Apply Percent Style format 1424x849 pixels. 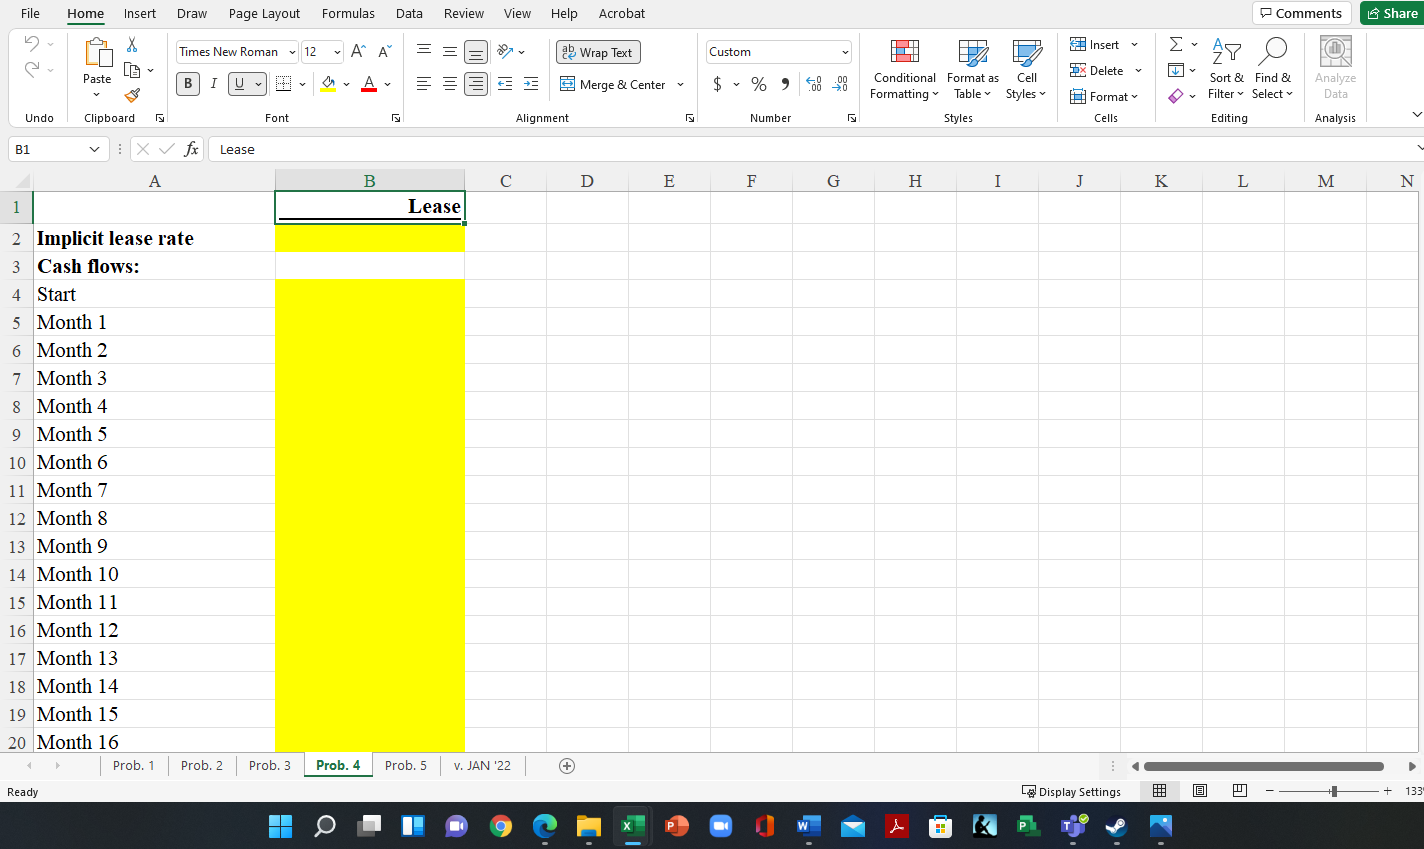[x=759, y=84]
